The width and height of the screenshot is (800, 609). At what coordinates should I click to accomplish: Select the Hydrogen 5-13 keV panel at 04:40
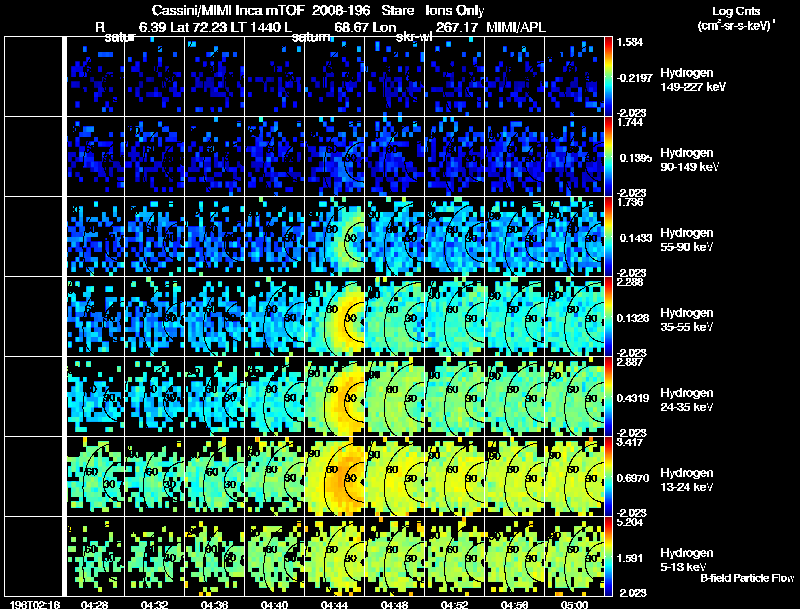tap(275, 556)
